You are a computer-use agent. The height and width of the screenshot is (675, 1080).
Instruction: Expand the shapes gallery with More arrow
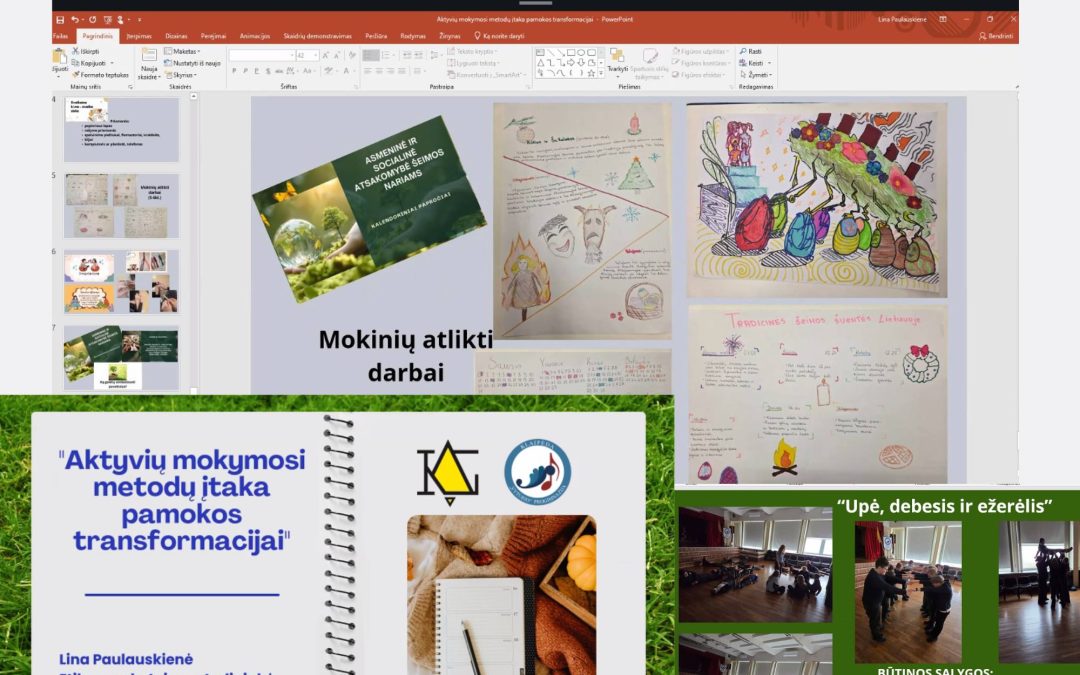pyautogui.click(x=601, y=72)
